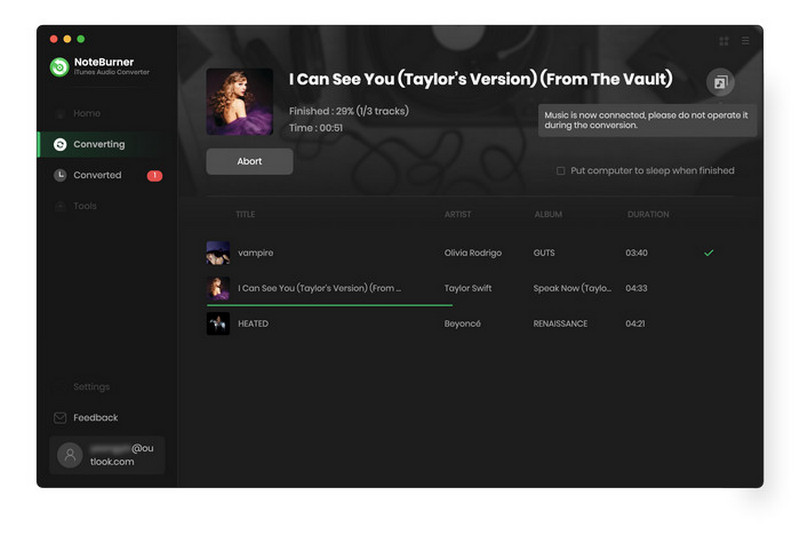Switch to the grid view icon

(x=723, y=41)
